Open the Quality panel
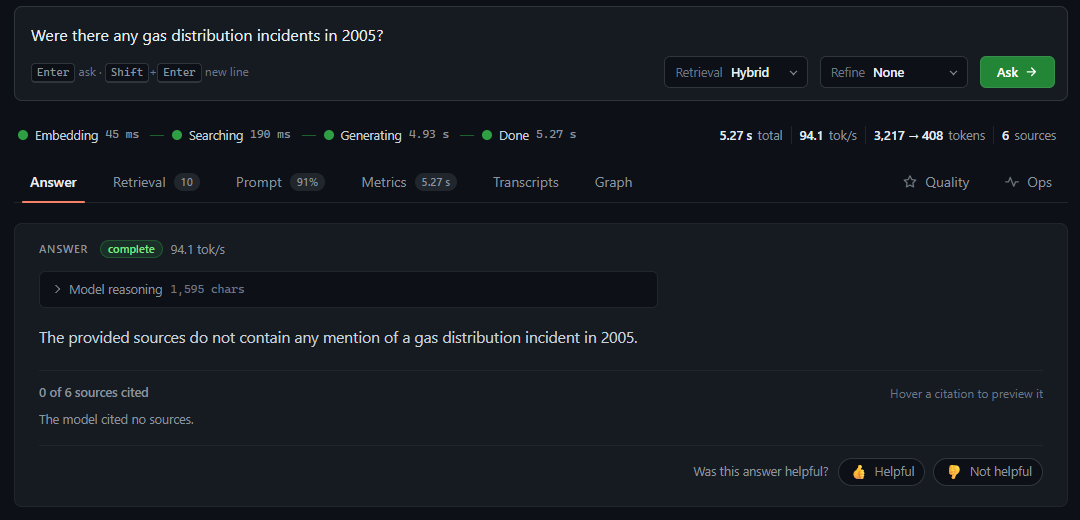 (936, 183)
